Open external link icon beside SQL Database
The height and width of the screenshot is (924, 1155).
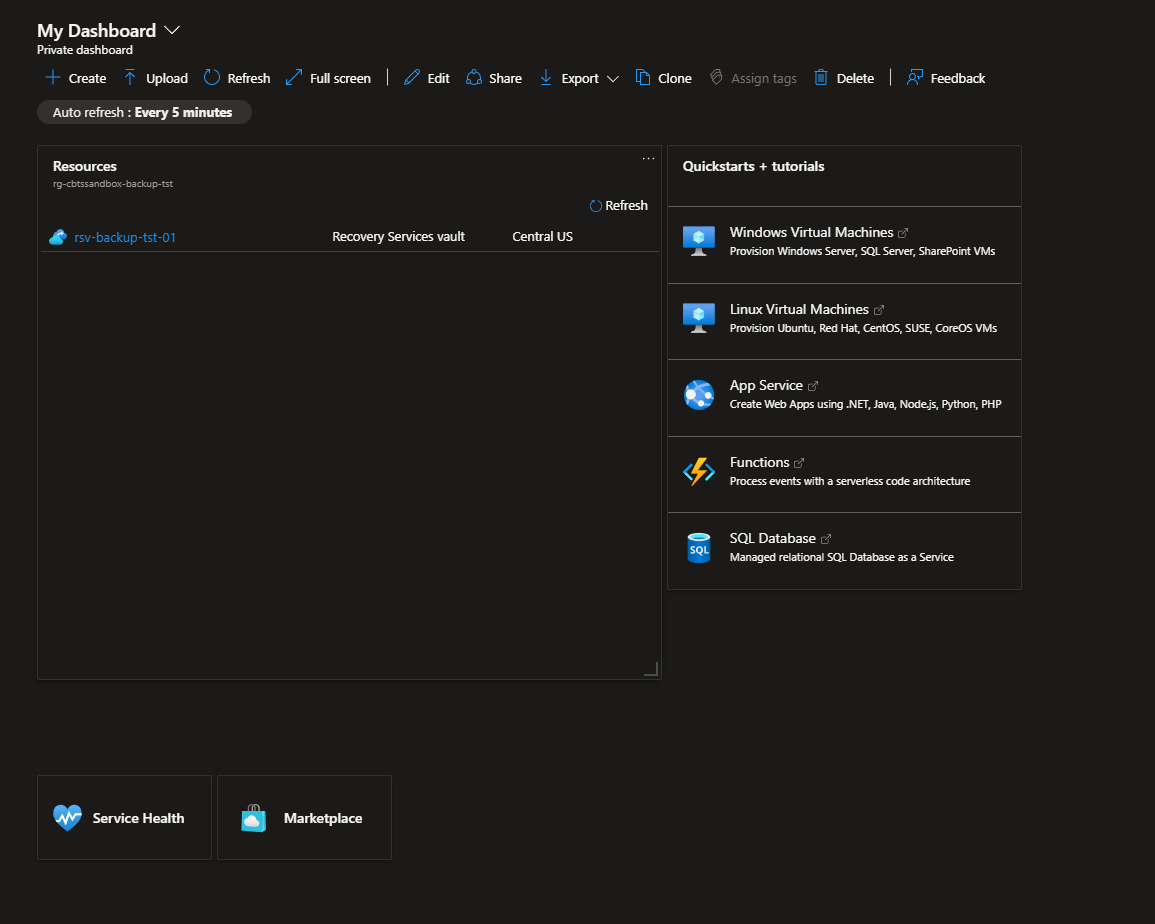point(826,539)
